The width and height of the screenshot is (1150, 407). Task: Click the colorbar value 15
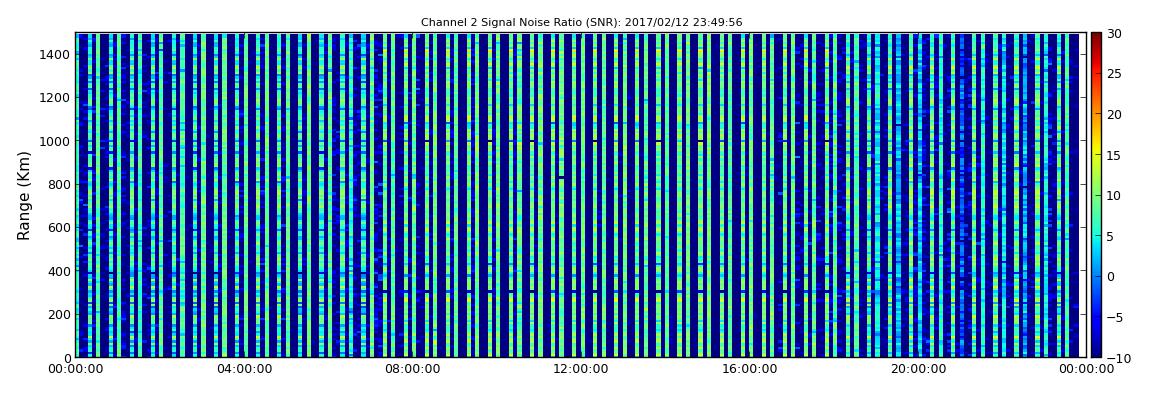point(1115,155)
